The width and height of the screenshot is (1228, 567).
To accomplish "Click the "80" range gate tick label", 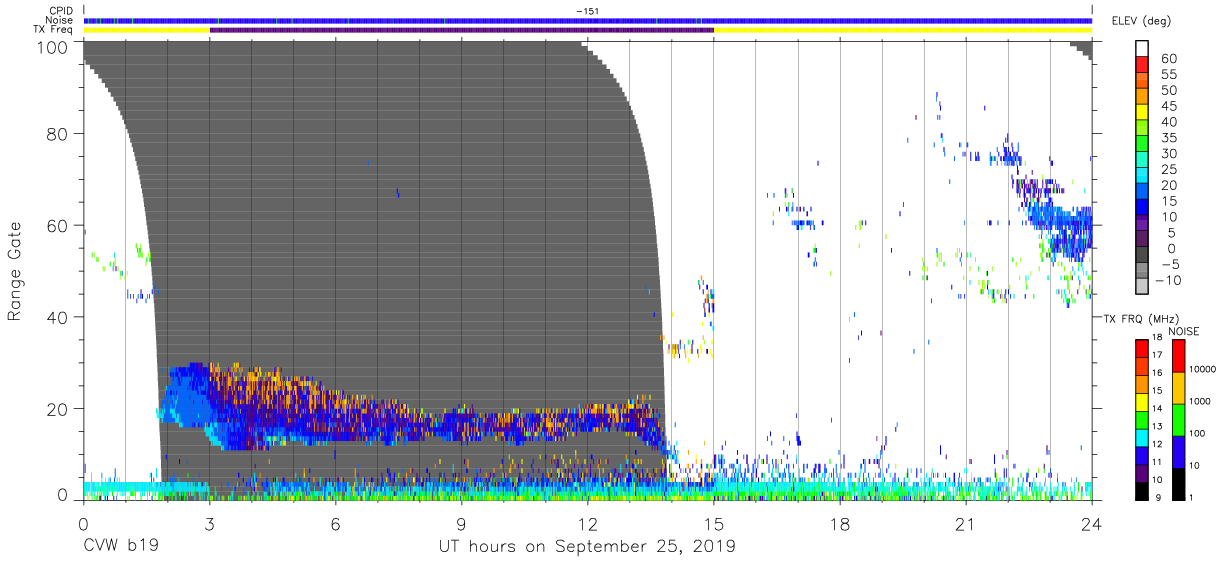I will coord(58,133).
